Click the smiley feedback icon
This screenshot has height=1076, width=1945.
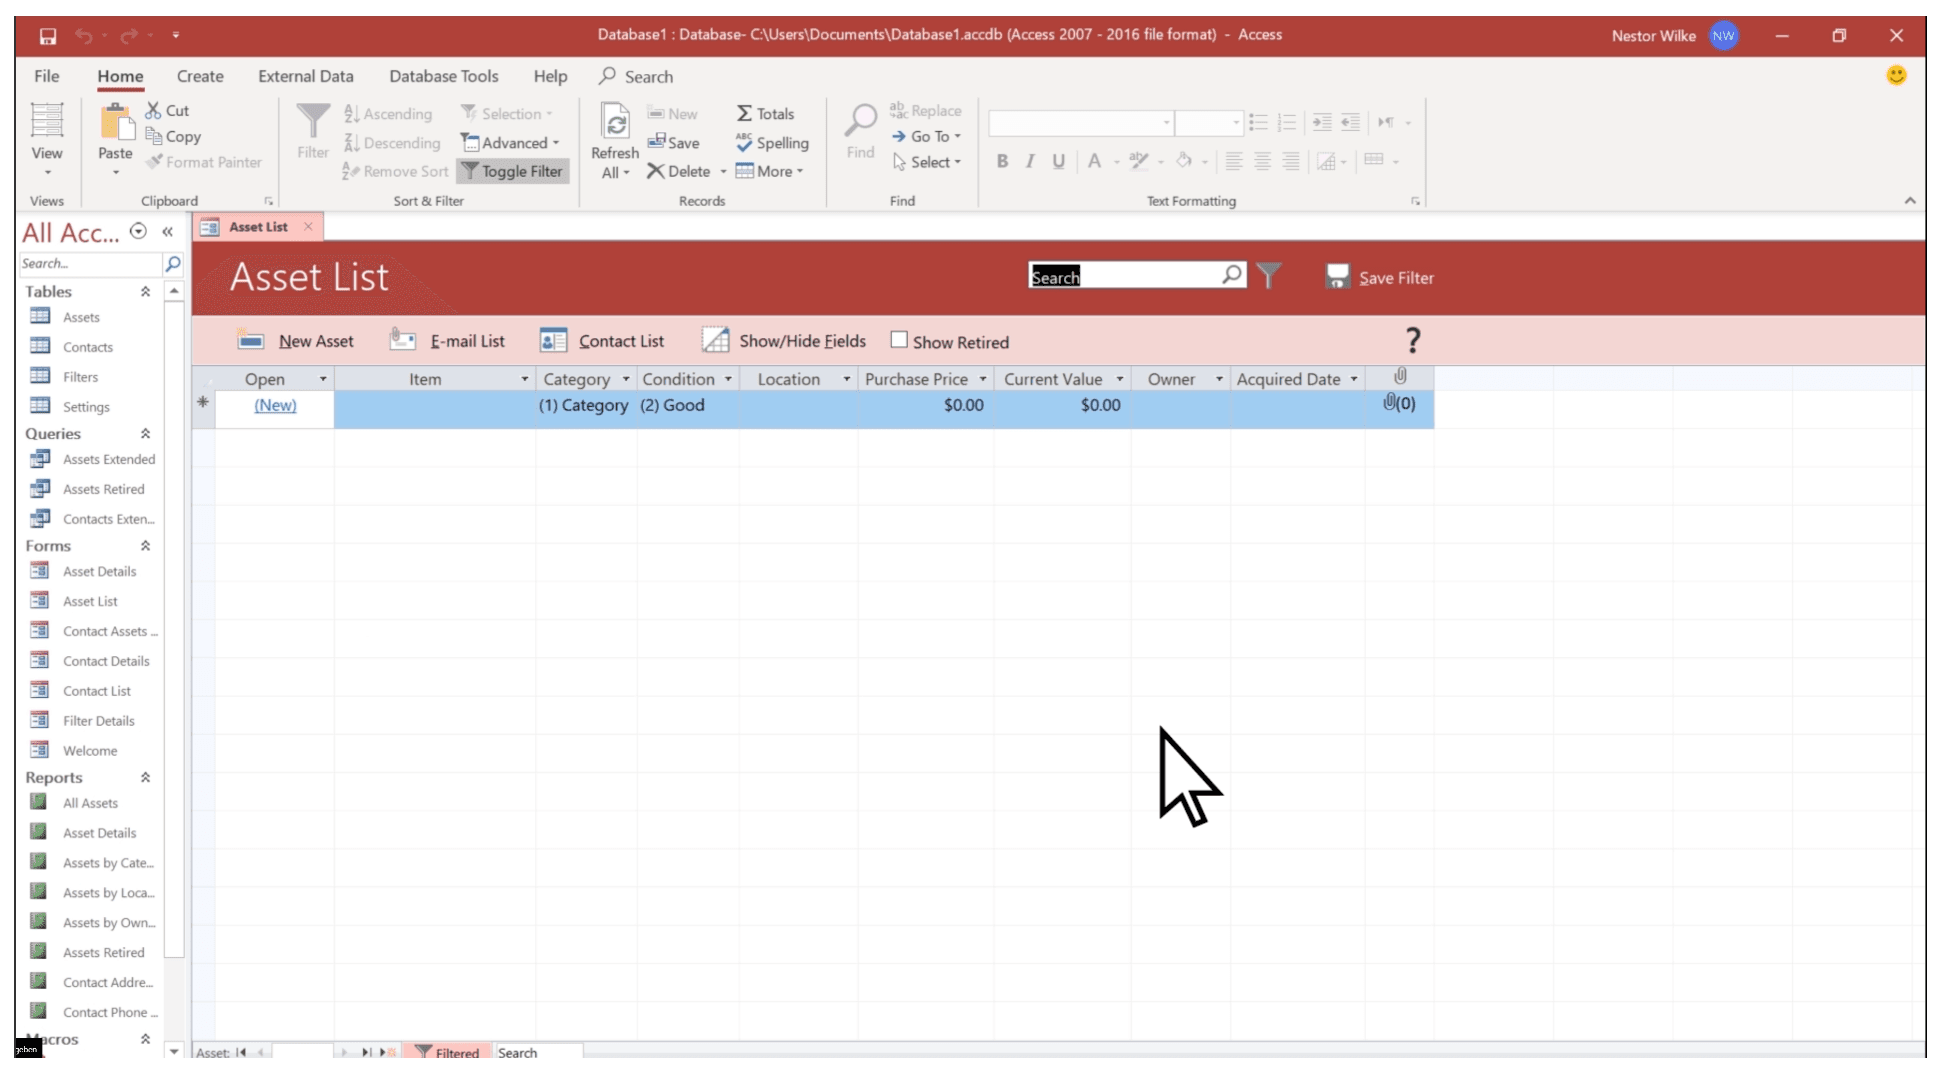click(x=1896, y=75)
